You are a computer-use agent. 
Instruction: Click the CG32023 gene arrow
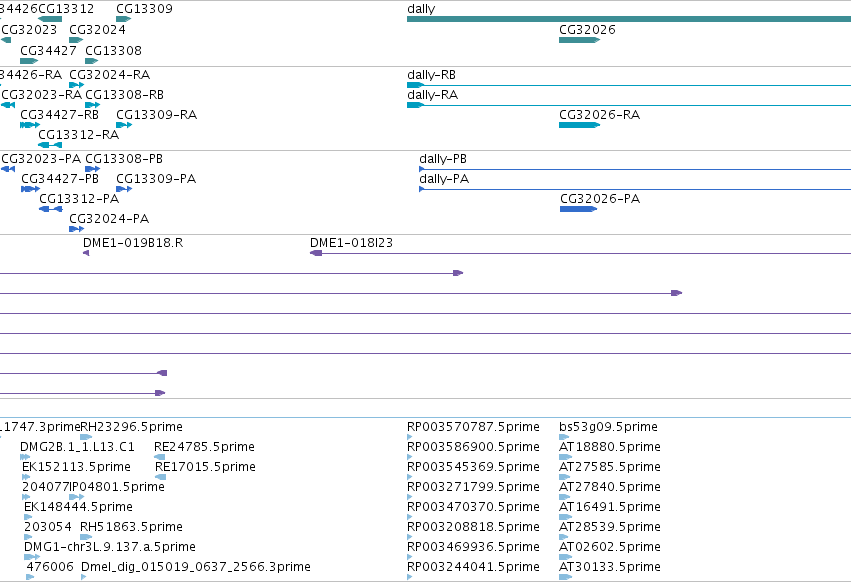[7, 40]
